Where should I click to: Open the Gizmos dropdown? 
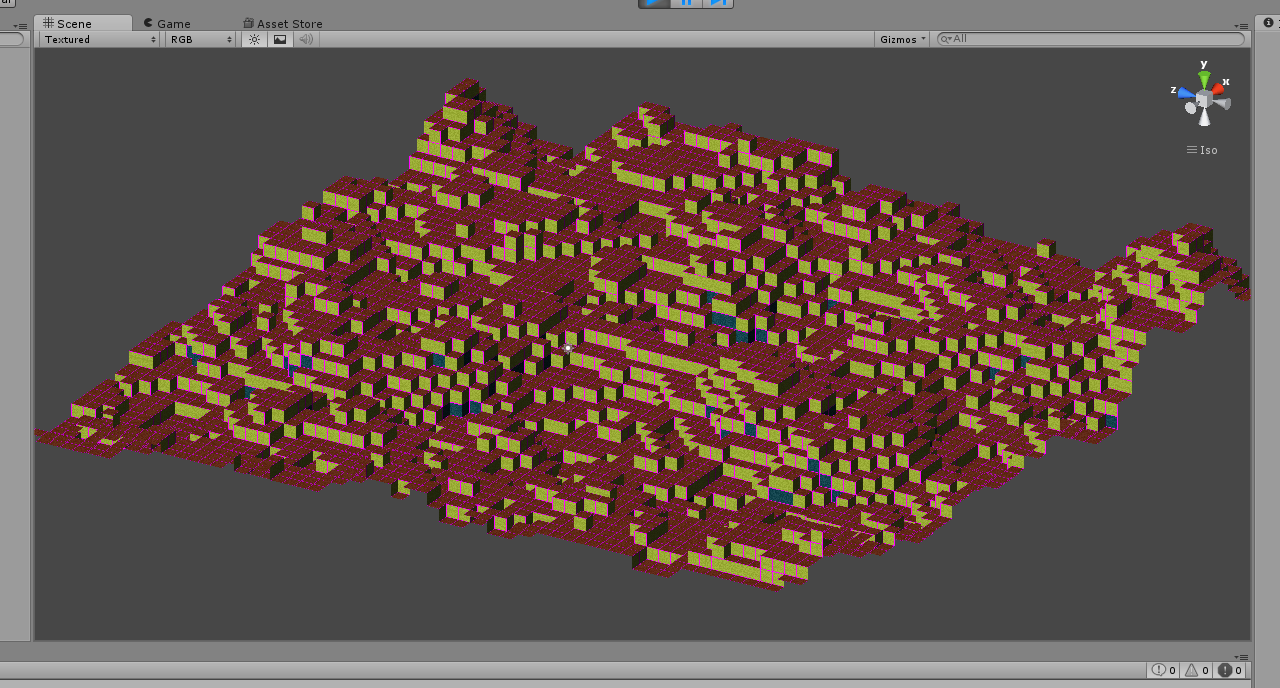point(899,39)
